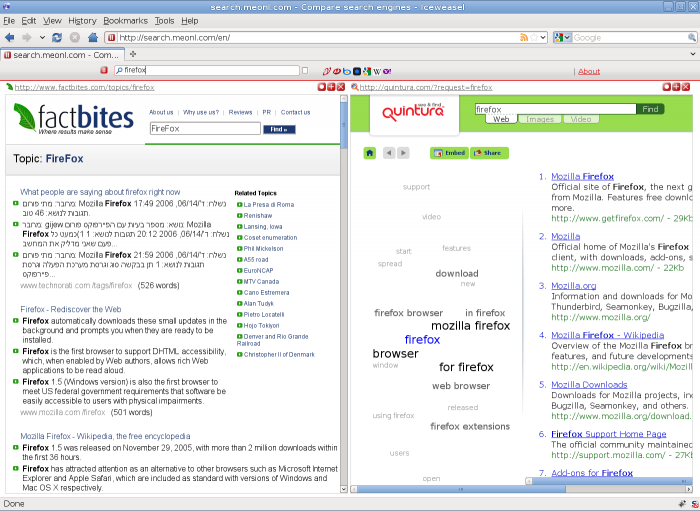
Task: Close the factbites pane with red X
Action: point(341,87)
